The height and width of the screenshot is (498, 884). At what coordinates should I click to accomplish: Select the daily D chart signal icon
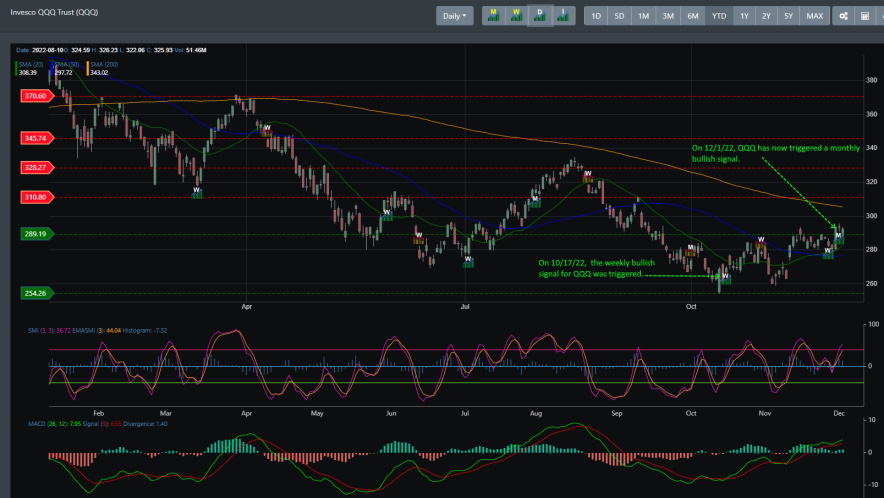540,16
